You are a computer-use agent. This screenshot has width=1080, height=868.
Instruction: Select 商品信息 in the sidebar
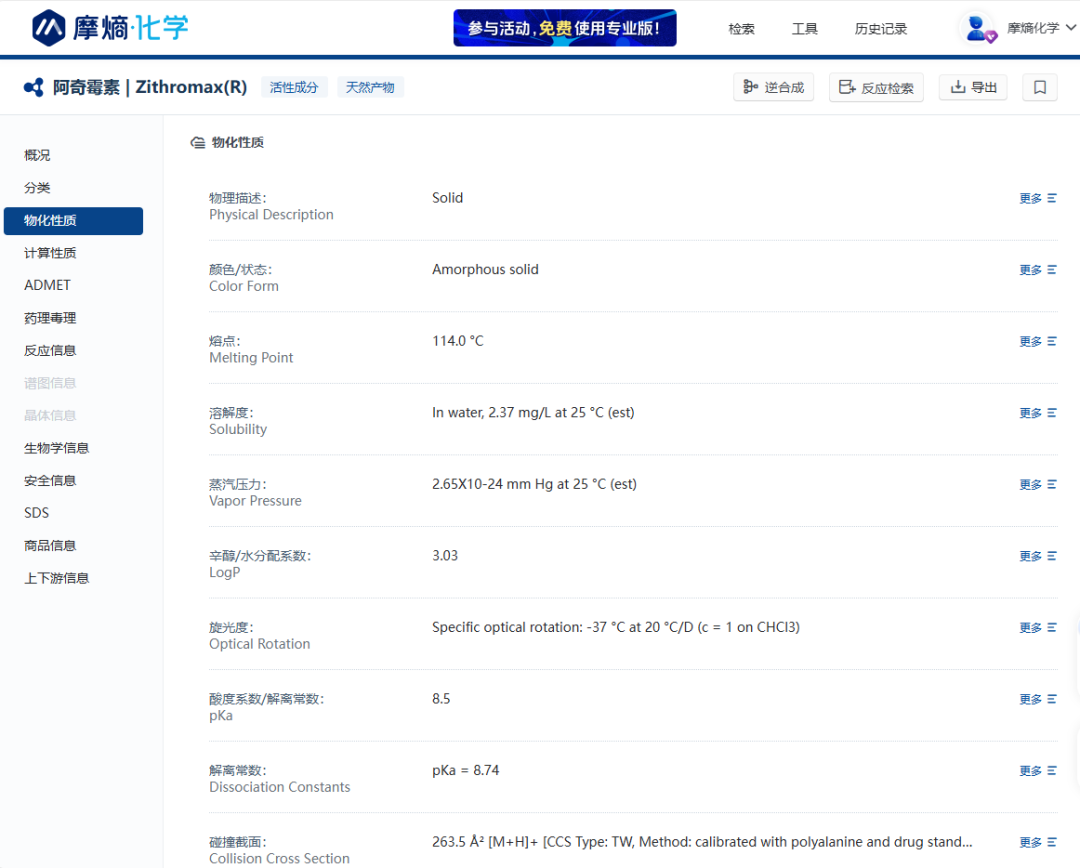pyautogui.click(x=50, y=545)
